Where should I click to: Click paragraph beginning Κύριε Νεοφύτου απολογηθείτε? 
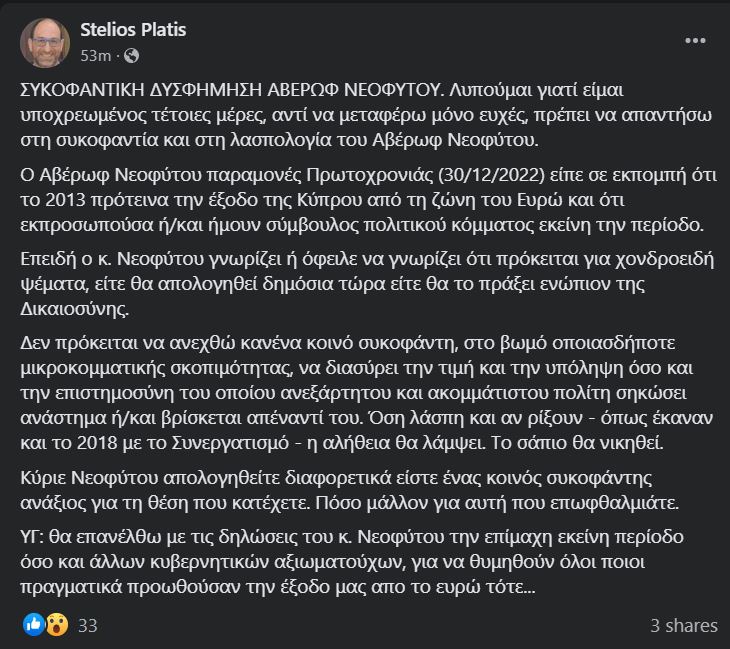point(350,490)
